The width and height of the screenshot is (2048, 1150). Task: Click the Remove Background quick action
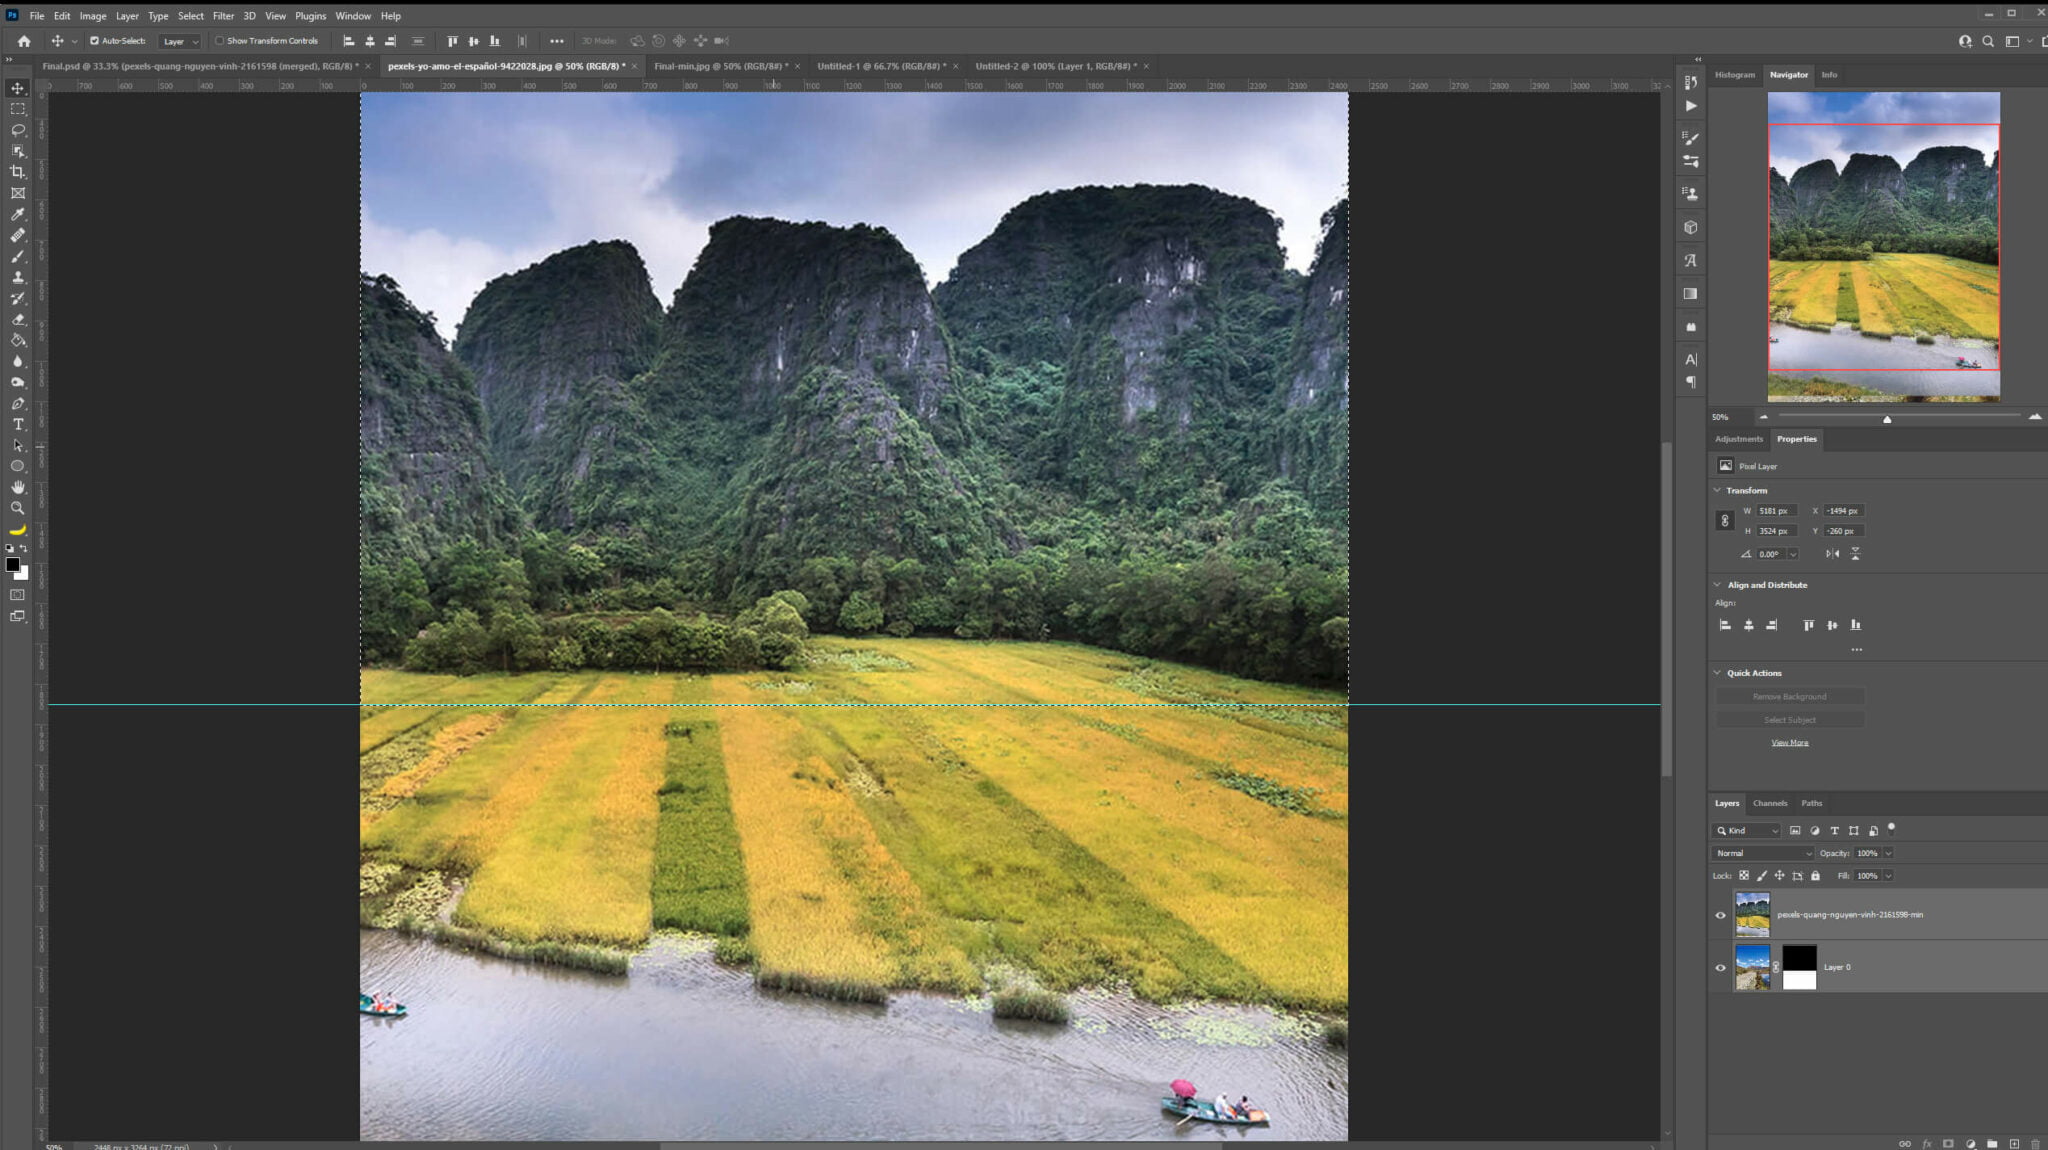[x=1790, y=696]
